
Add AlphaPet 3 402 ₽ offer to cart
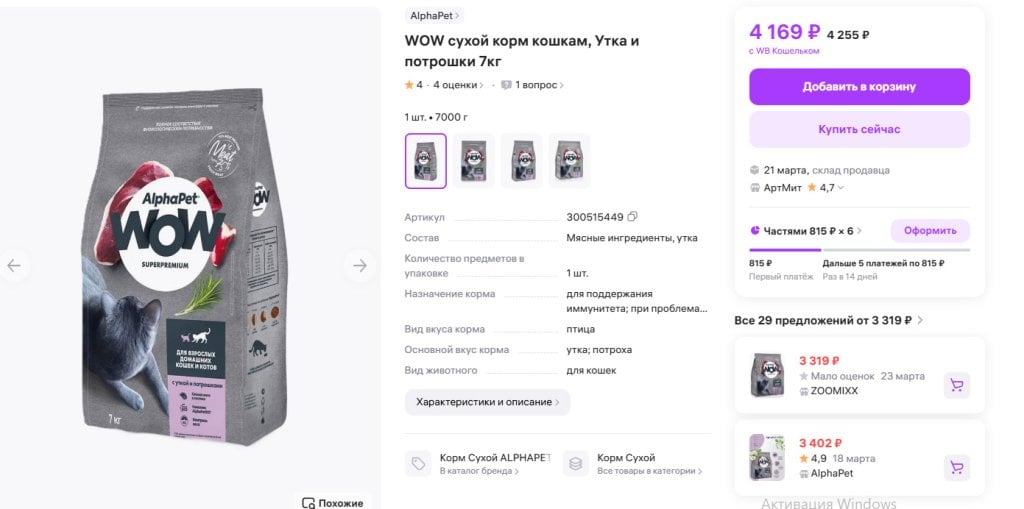coord(957,468)
